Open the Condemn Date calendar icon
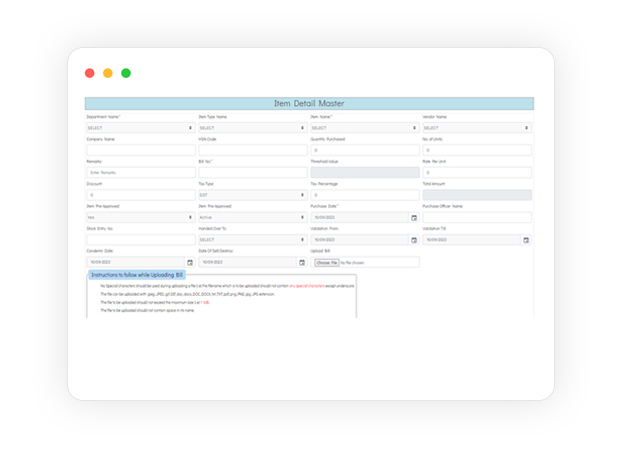Viewport: 622px width, 450px height. 190,262
